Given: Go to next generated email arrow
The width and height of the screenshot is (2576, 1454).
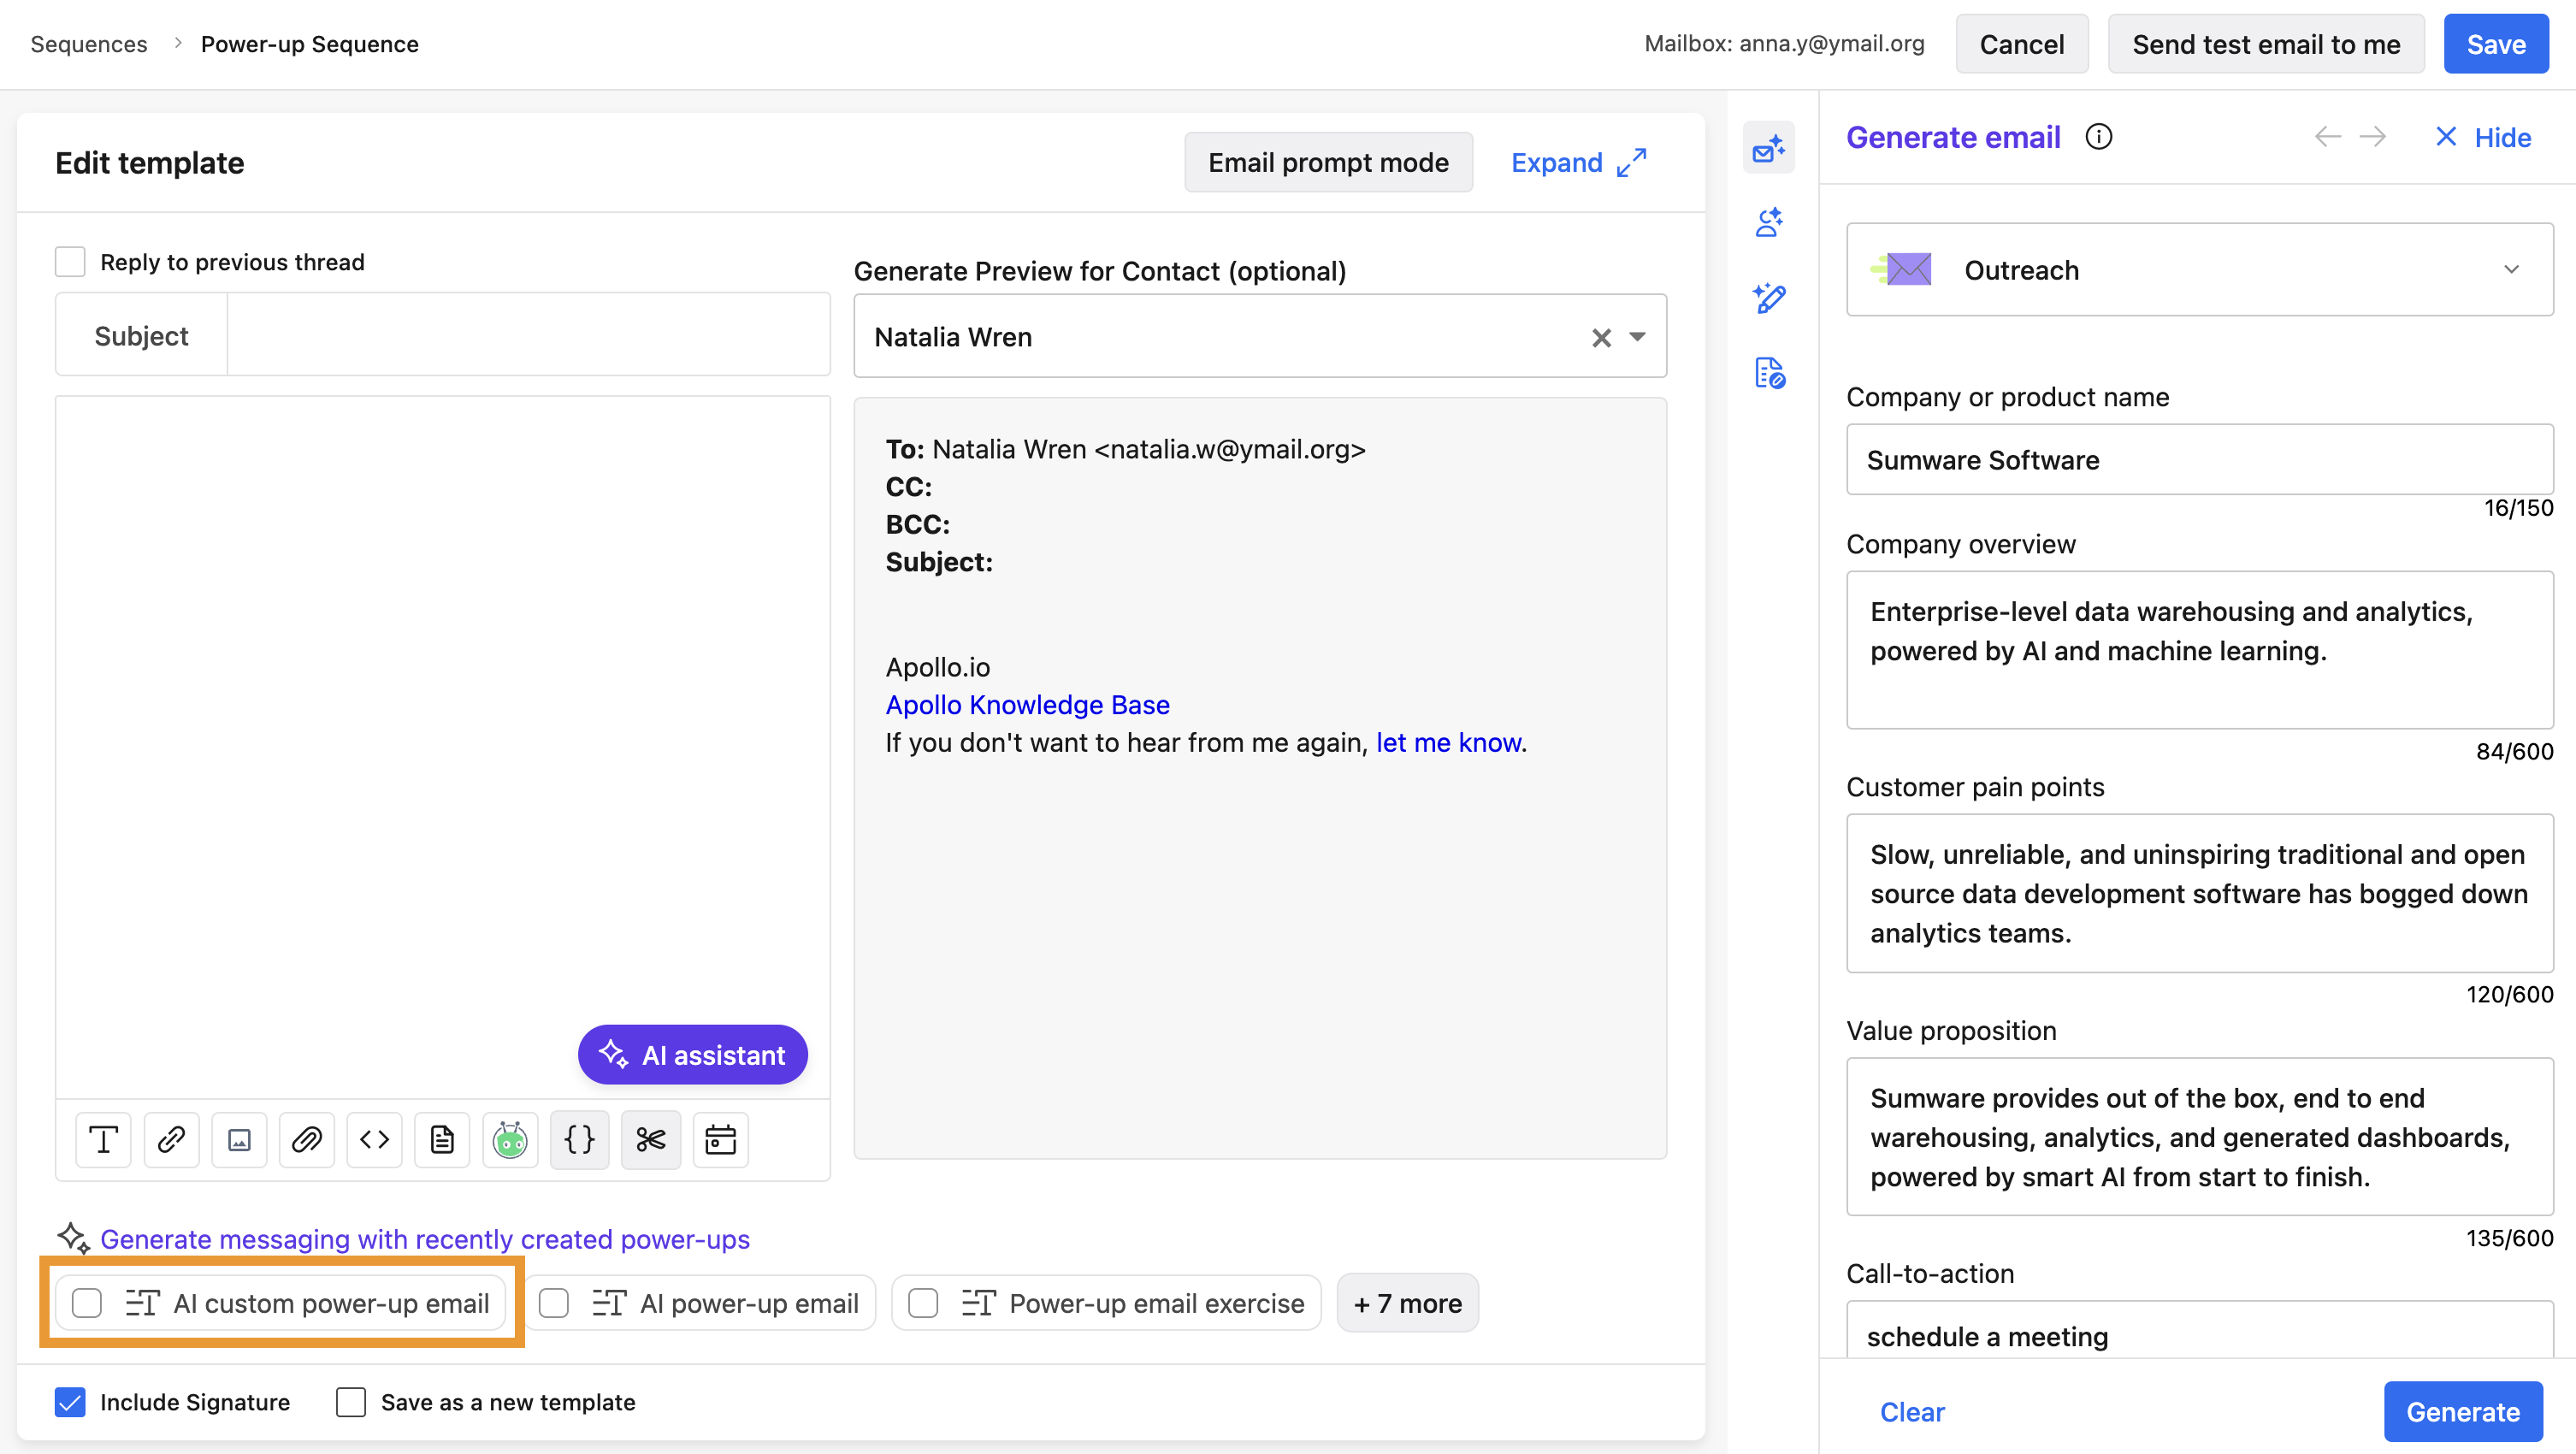Looking at the screenshot, I should click(2373, 137).
